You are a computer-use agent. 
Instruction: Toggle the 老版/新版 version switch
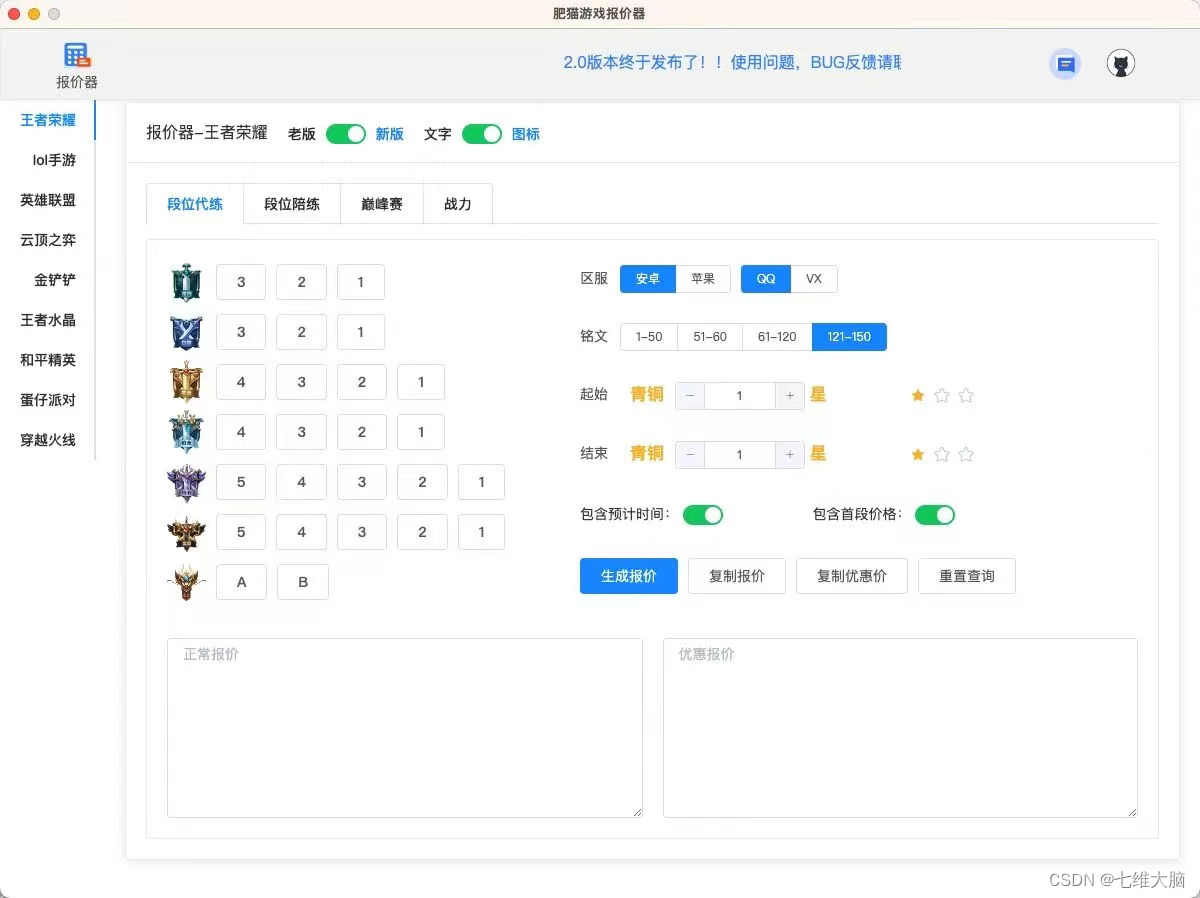346,134
